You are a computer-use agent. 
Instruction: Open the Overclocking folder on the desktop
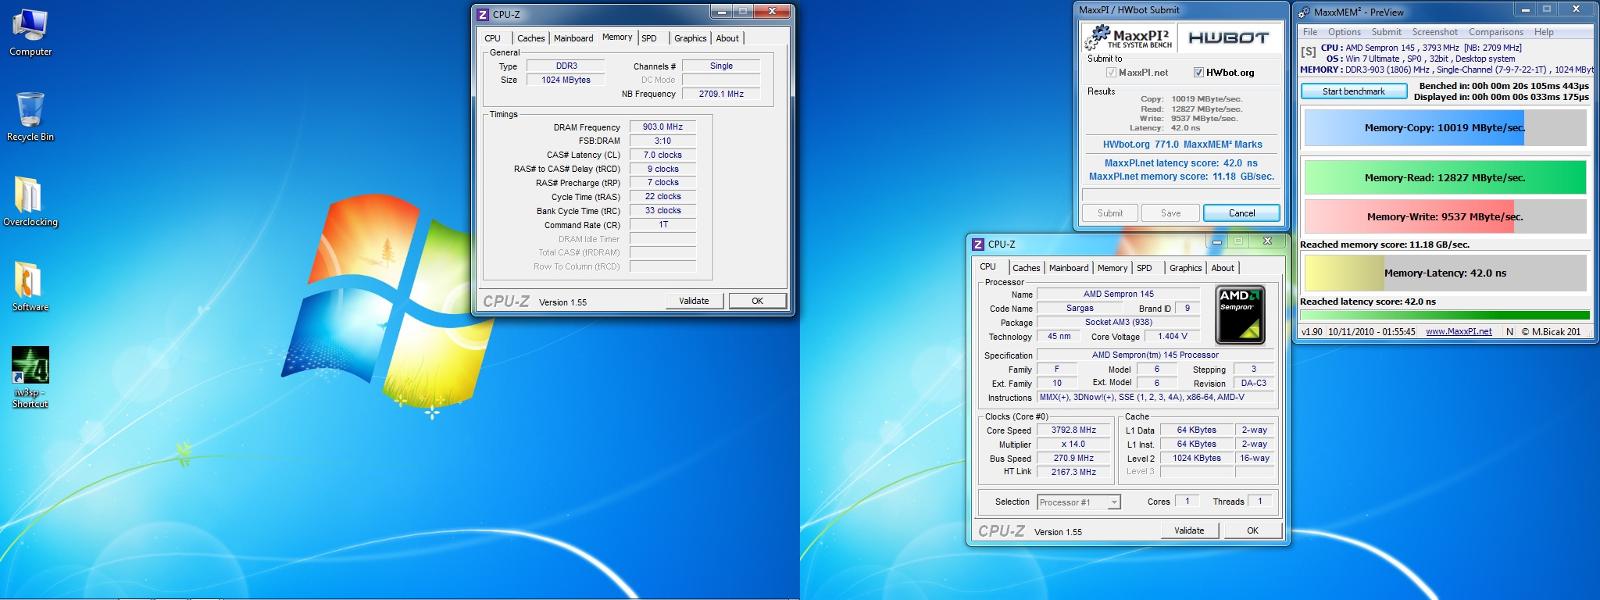[30, 201]
